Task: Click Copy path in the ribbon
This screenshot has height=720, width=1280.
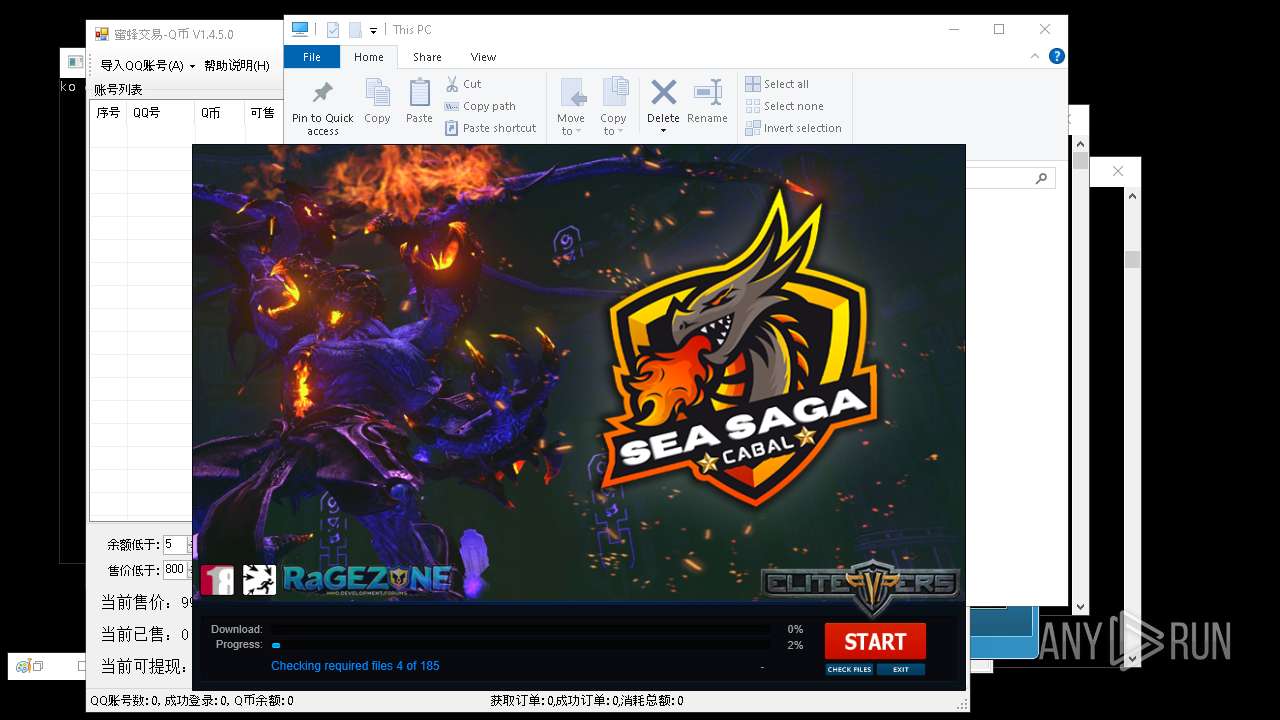Action: (480, 106)
